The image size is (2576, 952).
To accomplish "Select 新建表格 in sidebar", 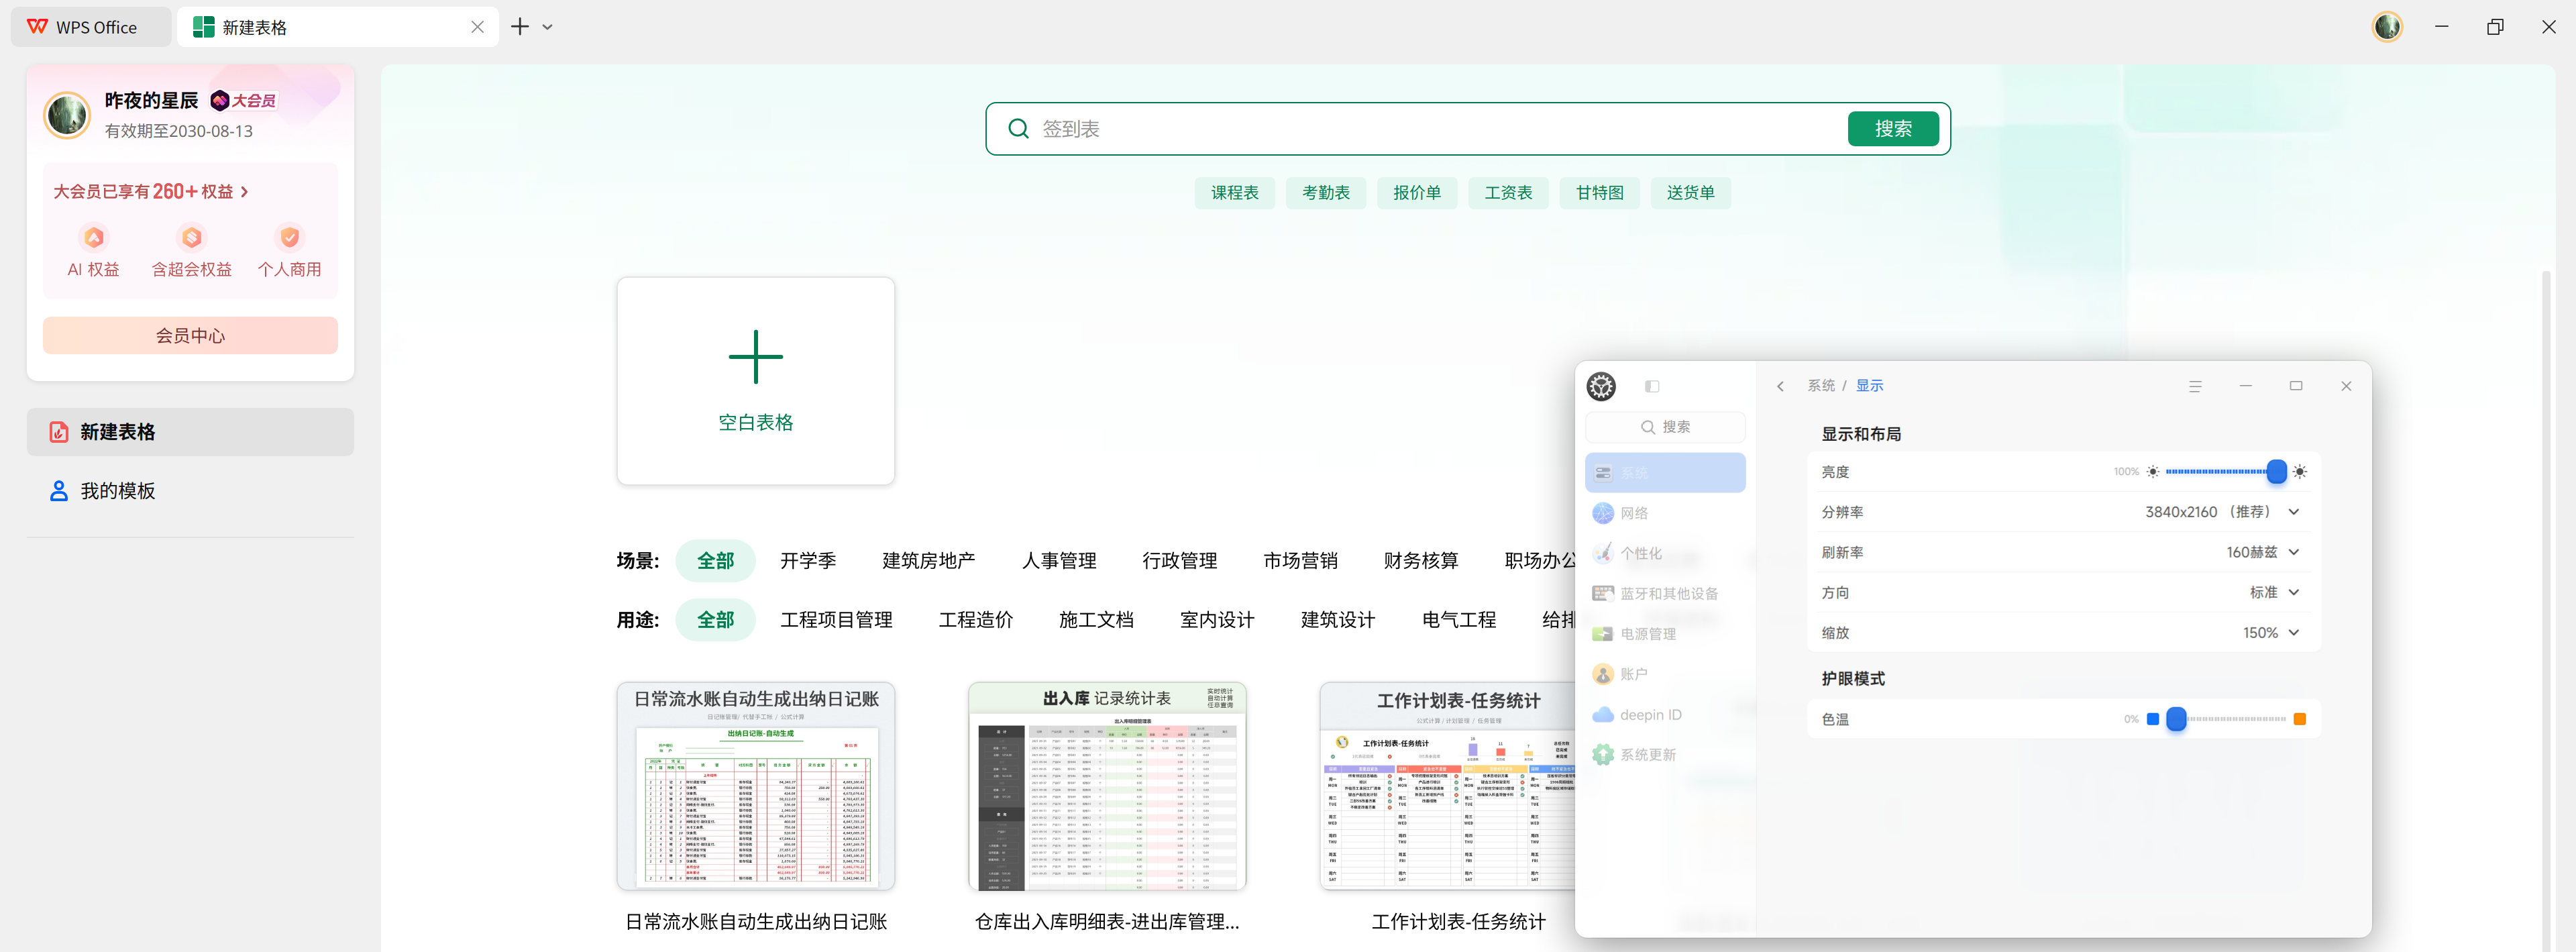I will point(190,432).
